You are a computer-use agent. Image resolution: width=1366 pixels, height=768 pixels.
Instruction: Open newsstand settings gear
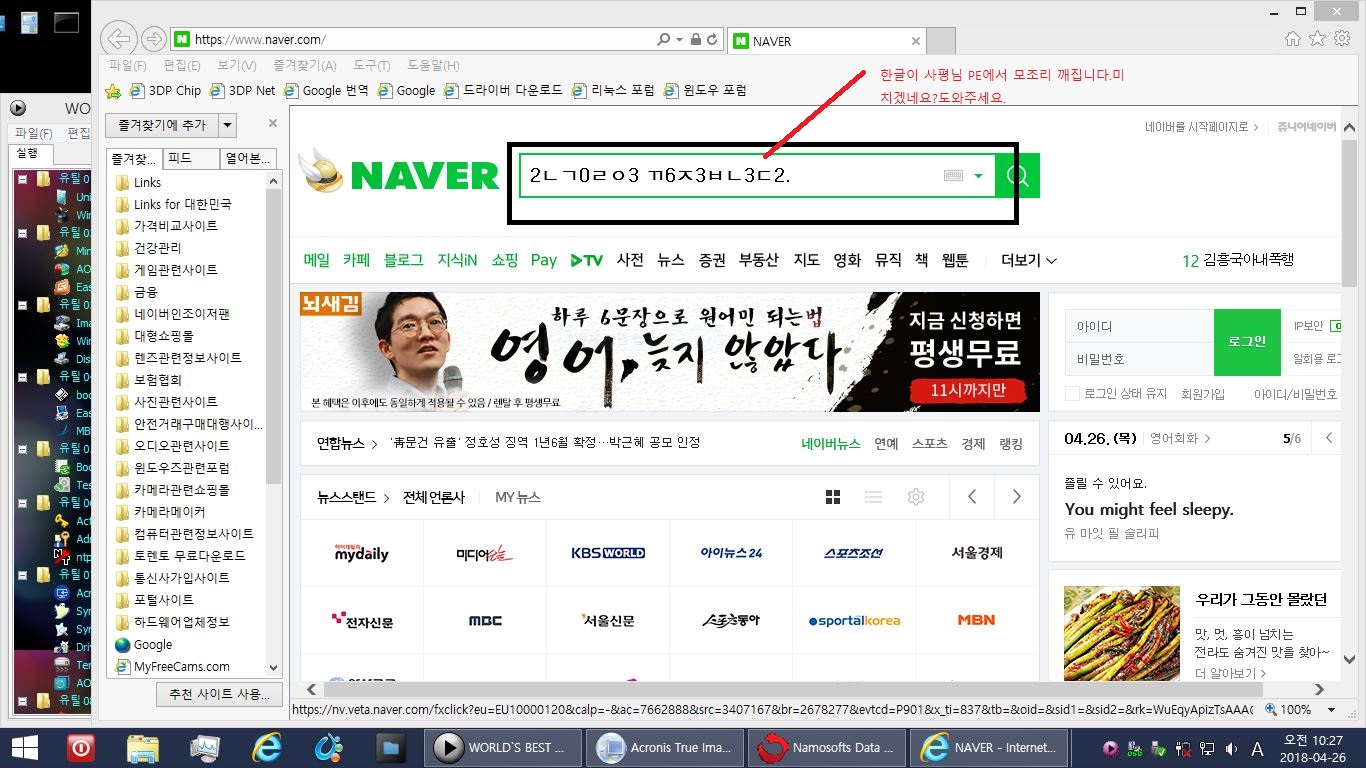point(915,497)
